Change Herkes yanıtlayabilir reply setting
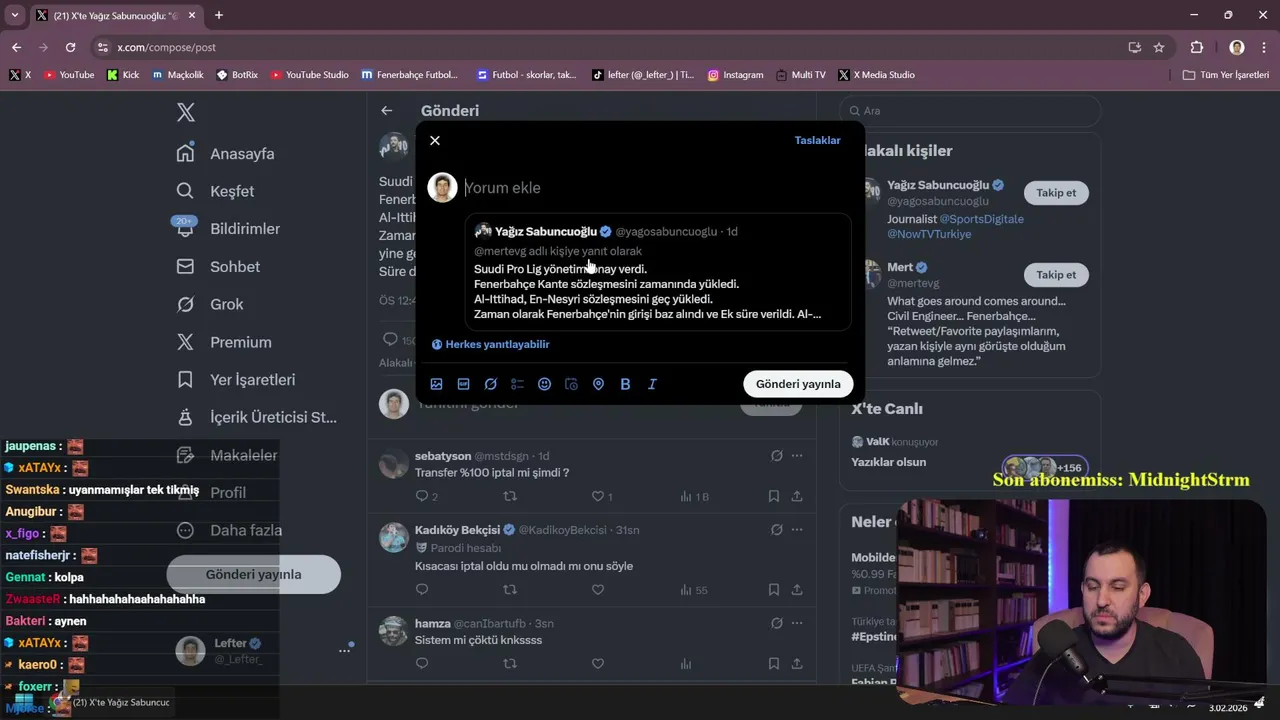The height and width of the screenshot is (720, 1280). click(x=490, y=344)
